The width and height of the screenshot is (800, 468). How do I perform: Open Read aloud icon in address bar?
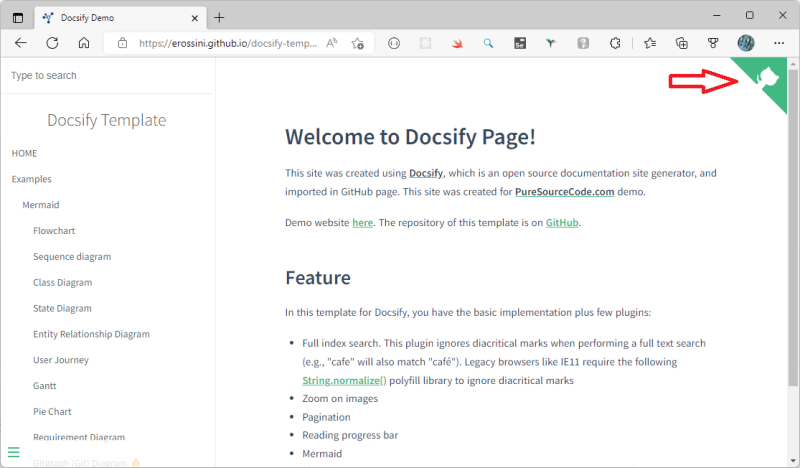click(x=332, y=43)
